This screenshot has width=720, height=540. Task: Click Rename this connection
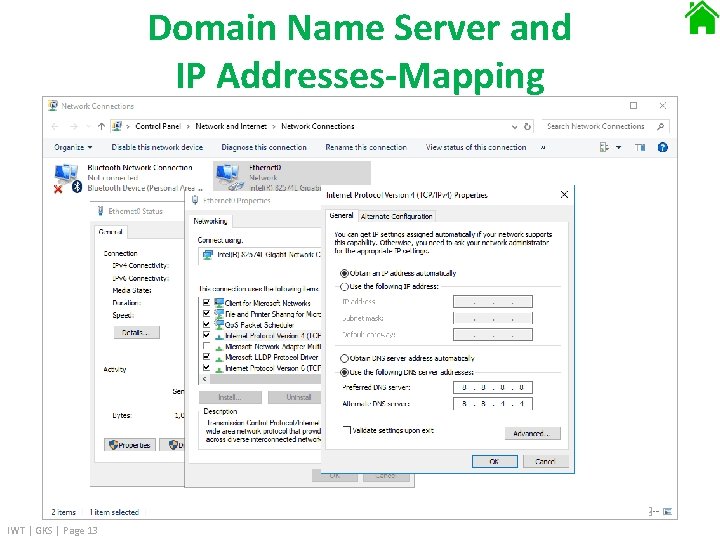tap(366, 147)
